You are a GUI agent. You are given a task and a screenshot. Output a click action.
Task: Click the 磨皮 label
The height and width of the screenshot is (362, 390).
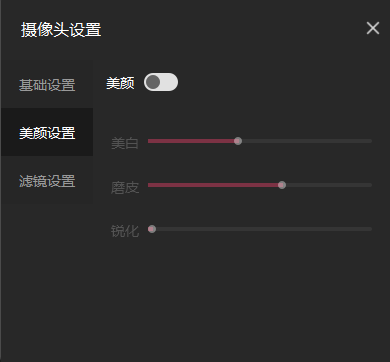pos(125,188)
